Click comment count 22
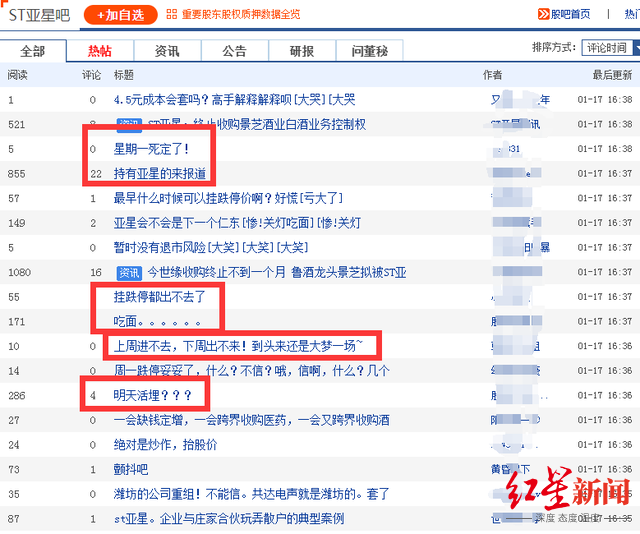This screenshot has width=640, height=534. tap(96, 174)
